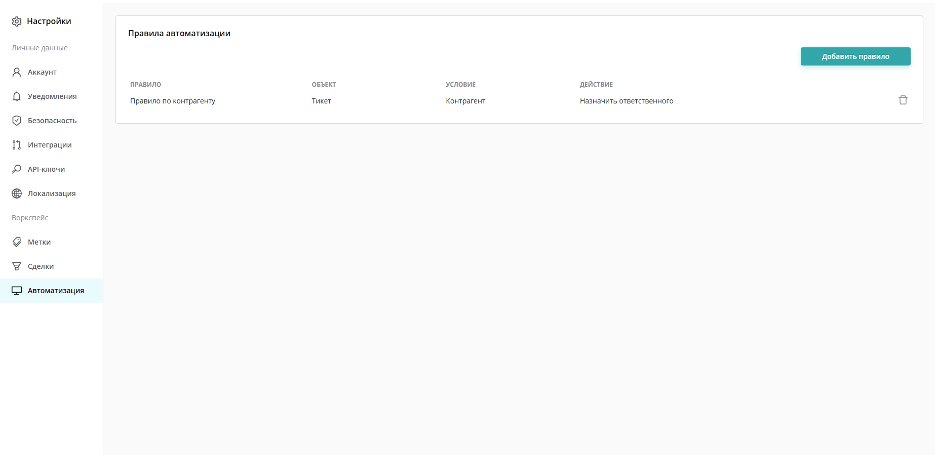Go to Безопасность settings
Image resolution: width=935 pixels, height=456 pixels.
pos(51,120)
